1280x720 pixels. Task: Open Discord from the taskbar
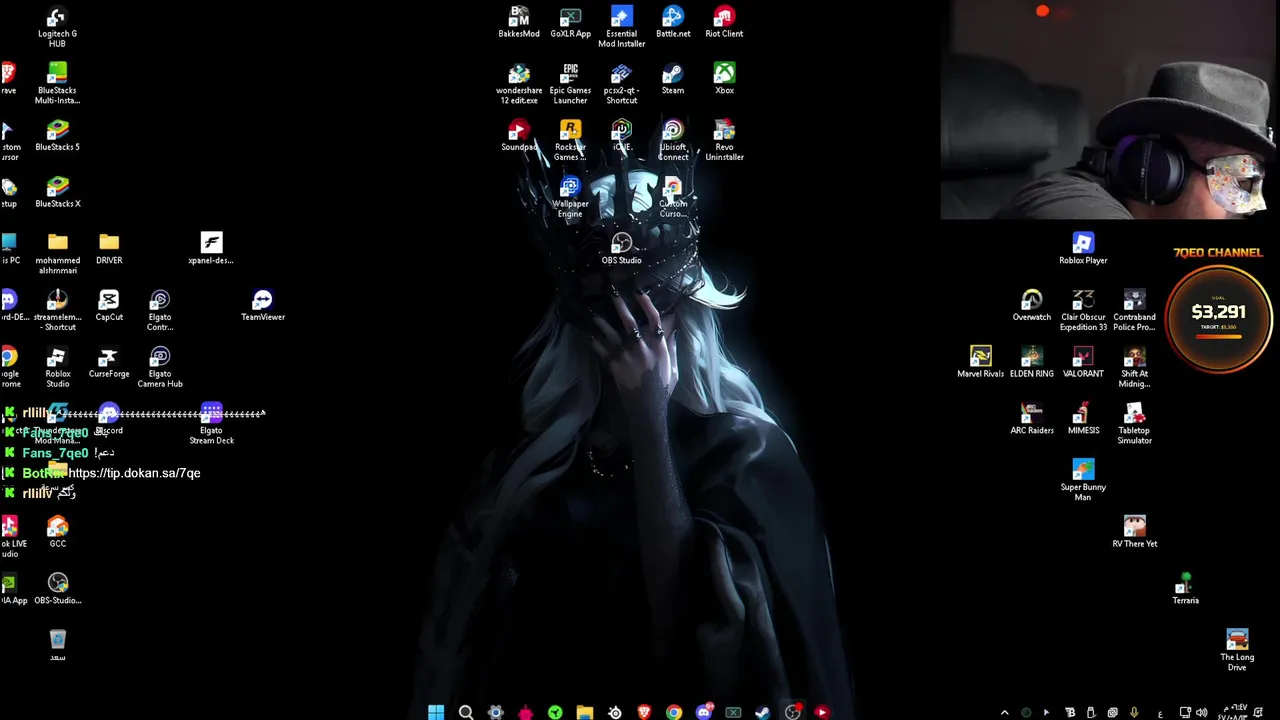point(704,712)
